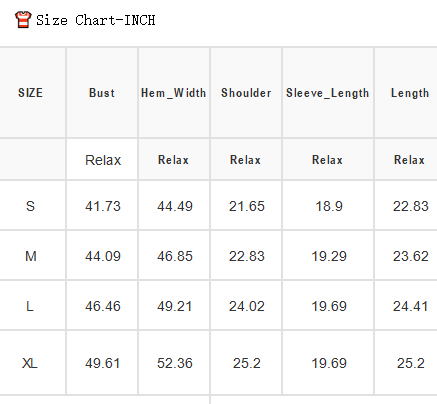Click the Size Chart-INCH heading

pyautogui.click(x=96, y=20)
